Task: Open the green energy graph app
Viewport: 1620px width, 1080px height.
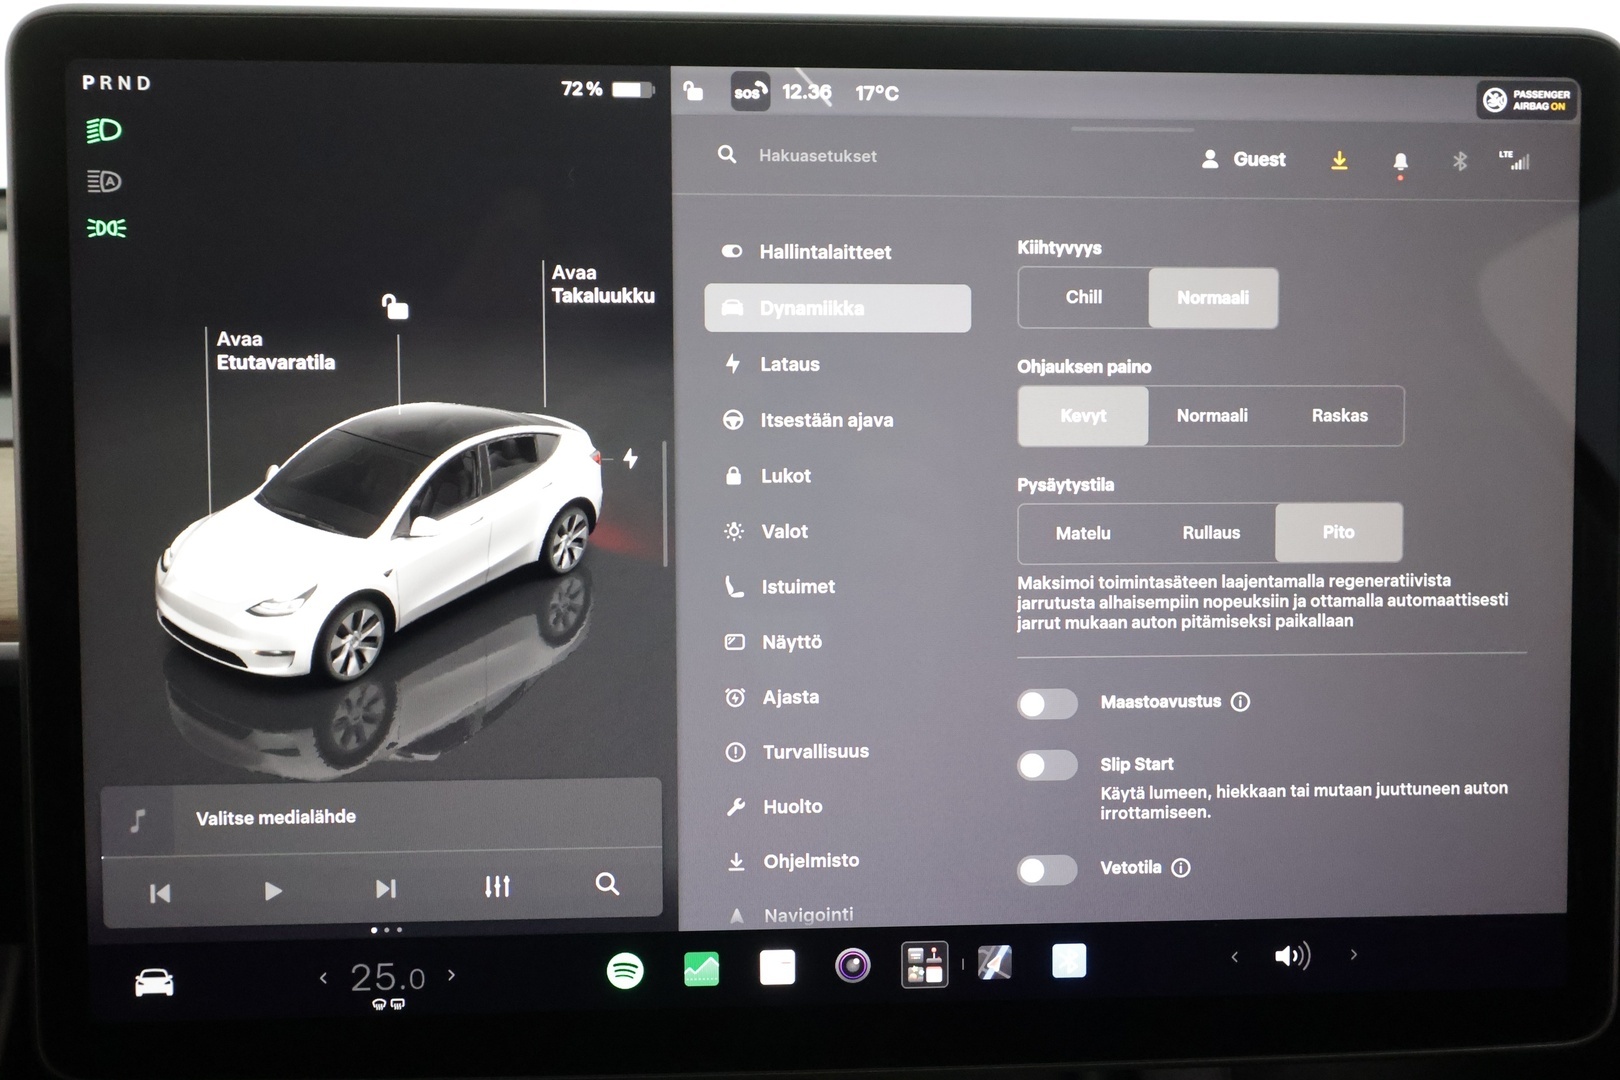Action: coord(701,969)
